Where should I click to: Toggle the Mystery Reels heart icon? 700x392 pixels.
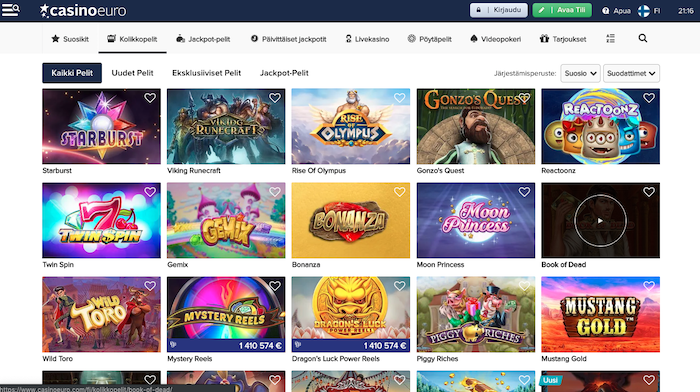275,286
